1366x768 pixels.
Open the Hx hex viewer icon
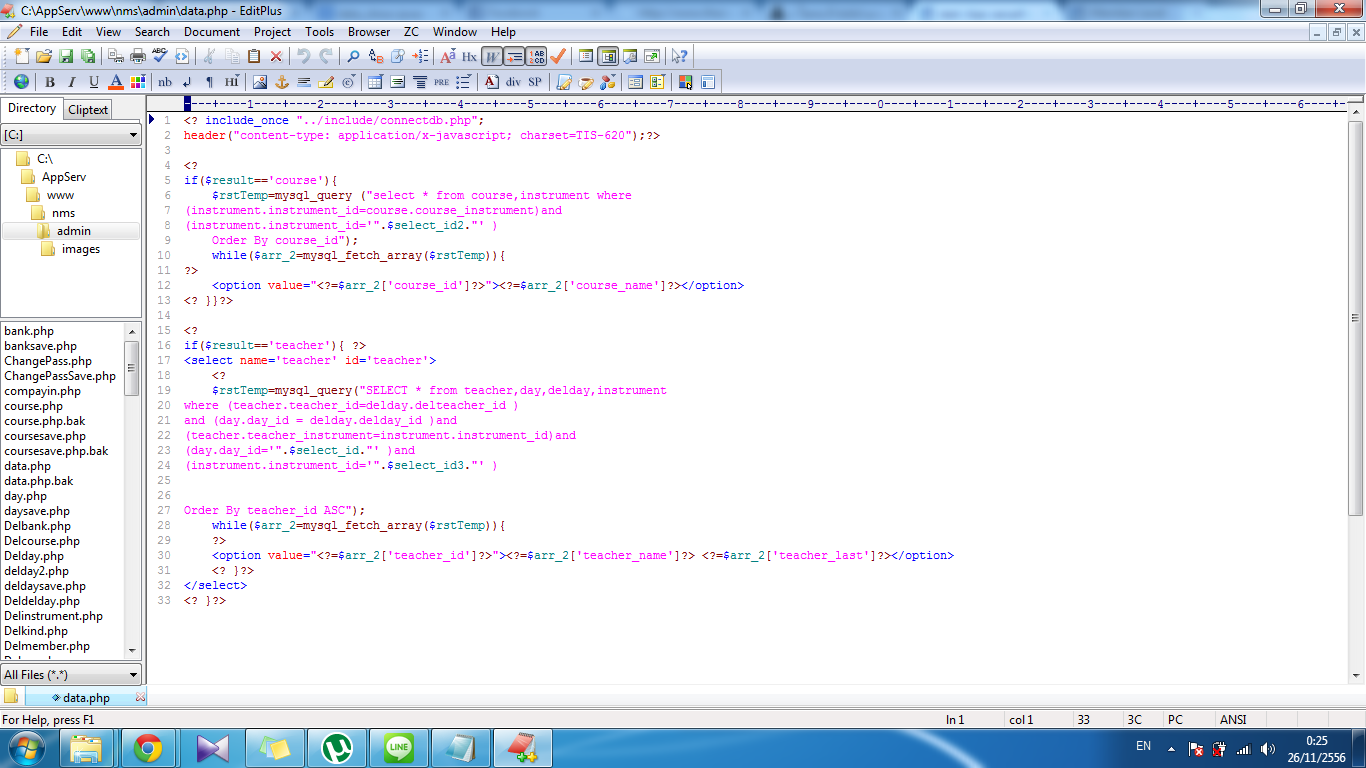469,56
